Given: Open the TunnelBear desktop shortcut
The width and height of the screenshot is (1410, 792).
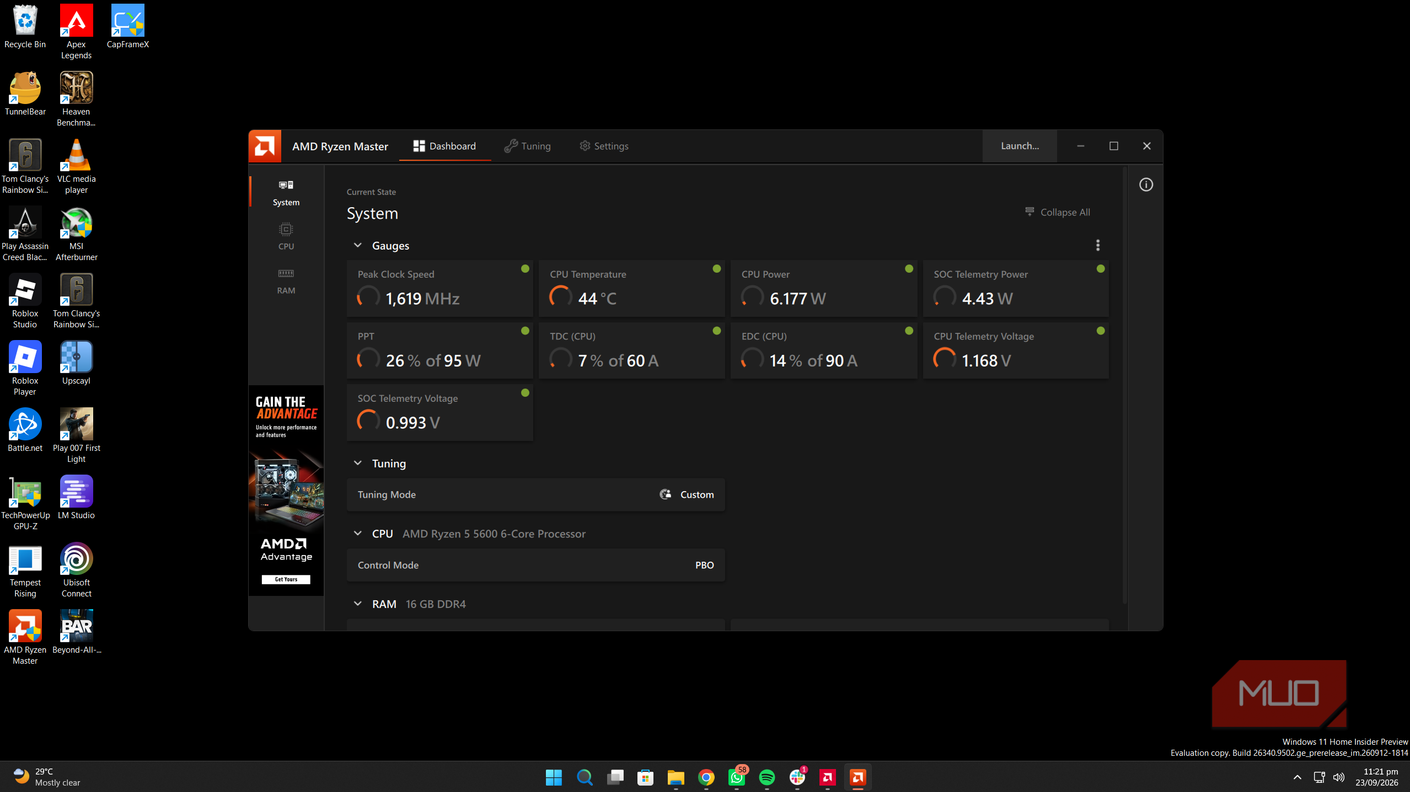Looking at the screenshot, I should point(25,94).
